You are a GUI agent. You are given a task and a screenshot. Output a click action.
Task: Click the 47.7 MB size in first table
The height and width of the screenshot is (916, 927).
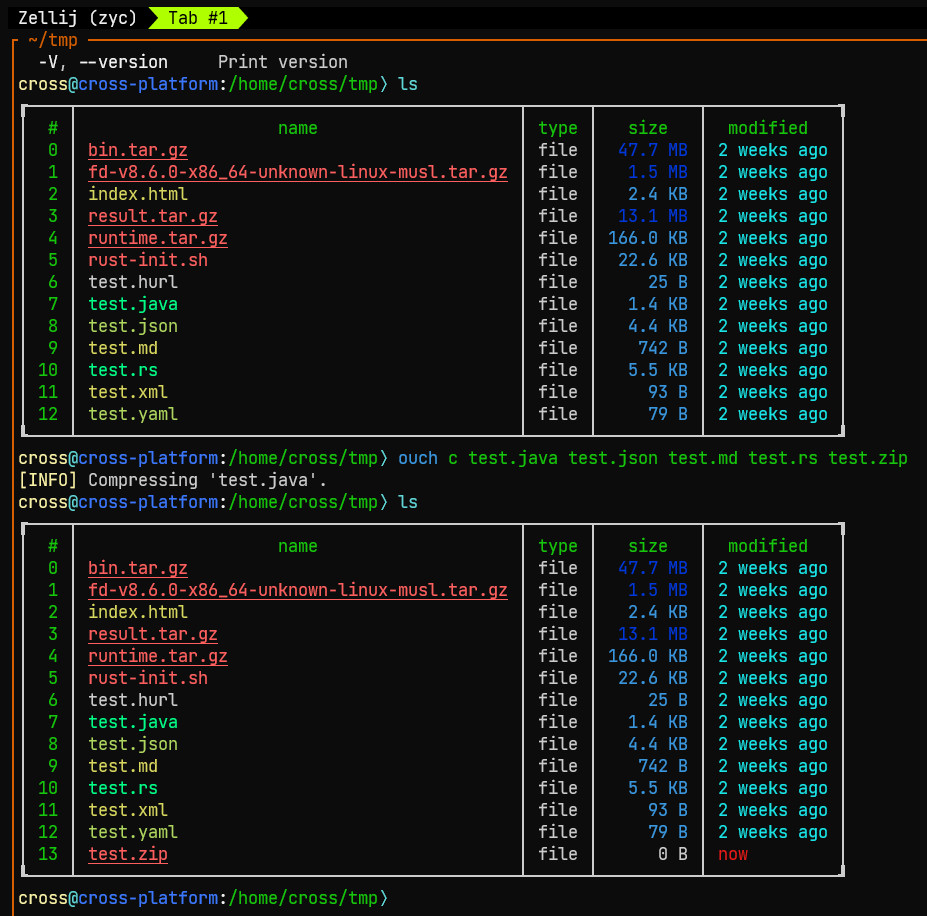click(x=653, y=150)
